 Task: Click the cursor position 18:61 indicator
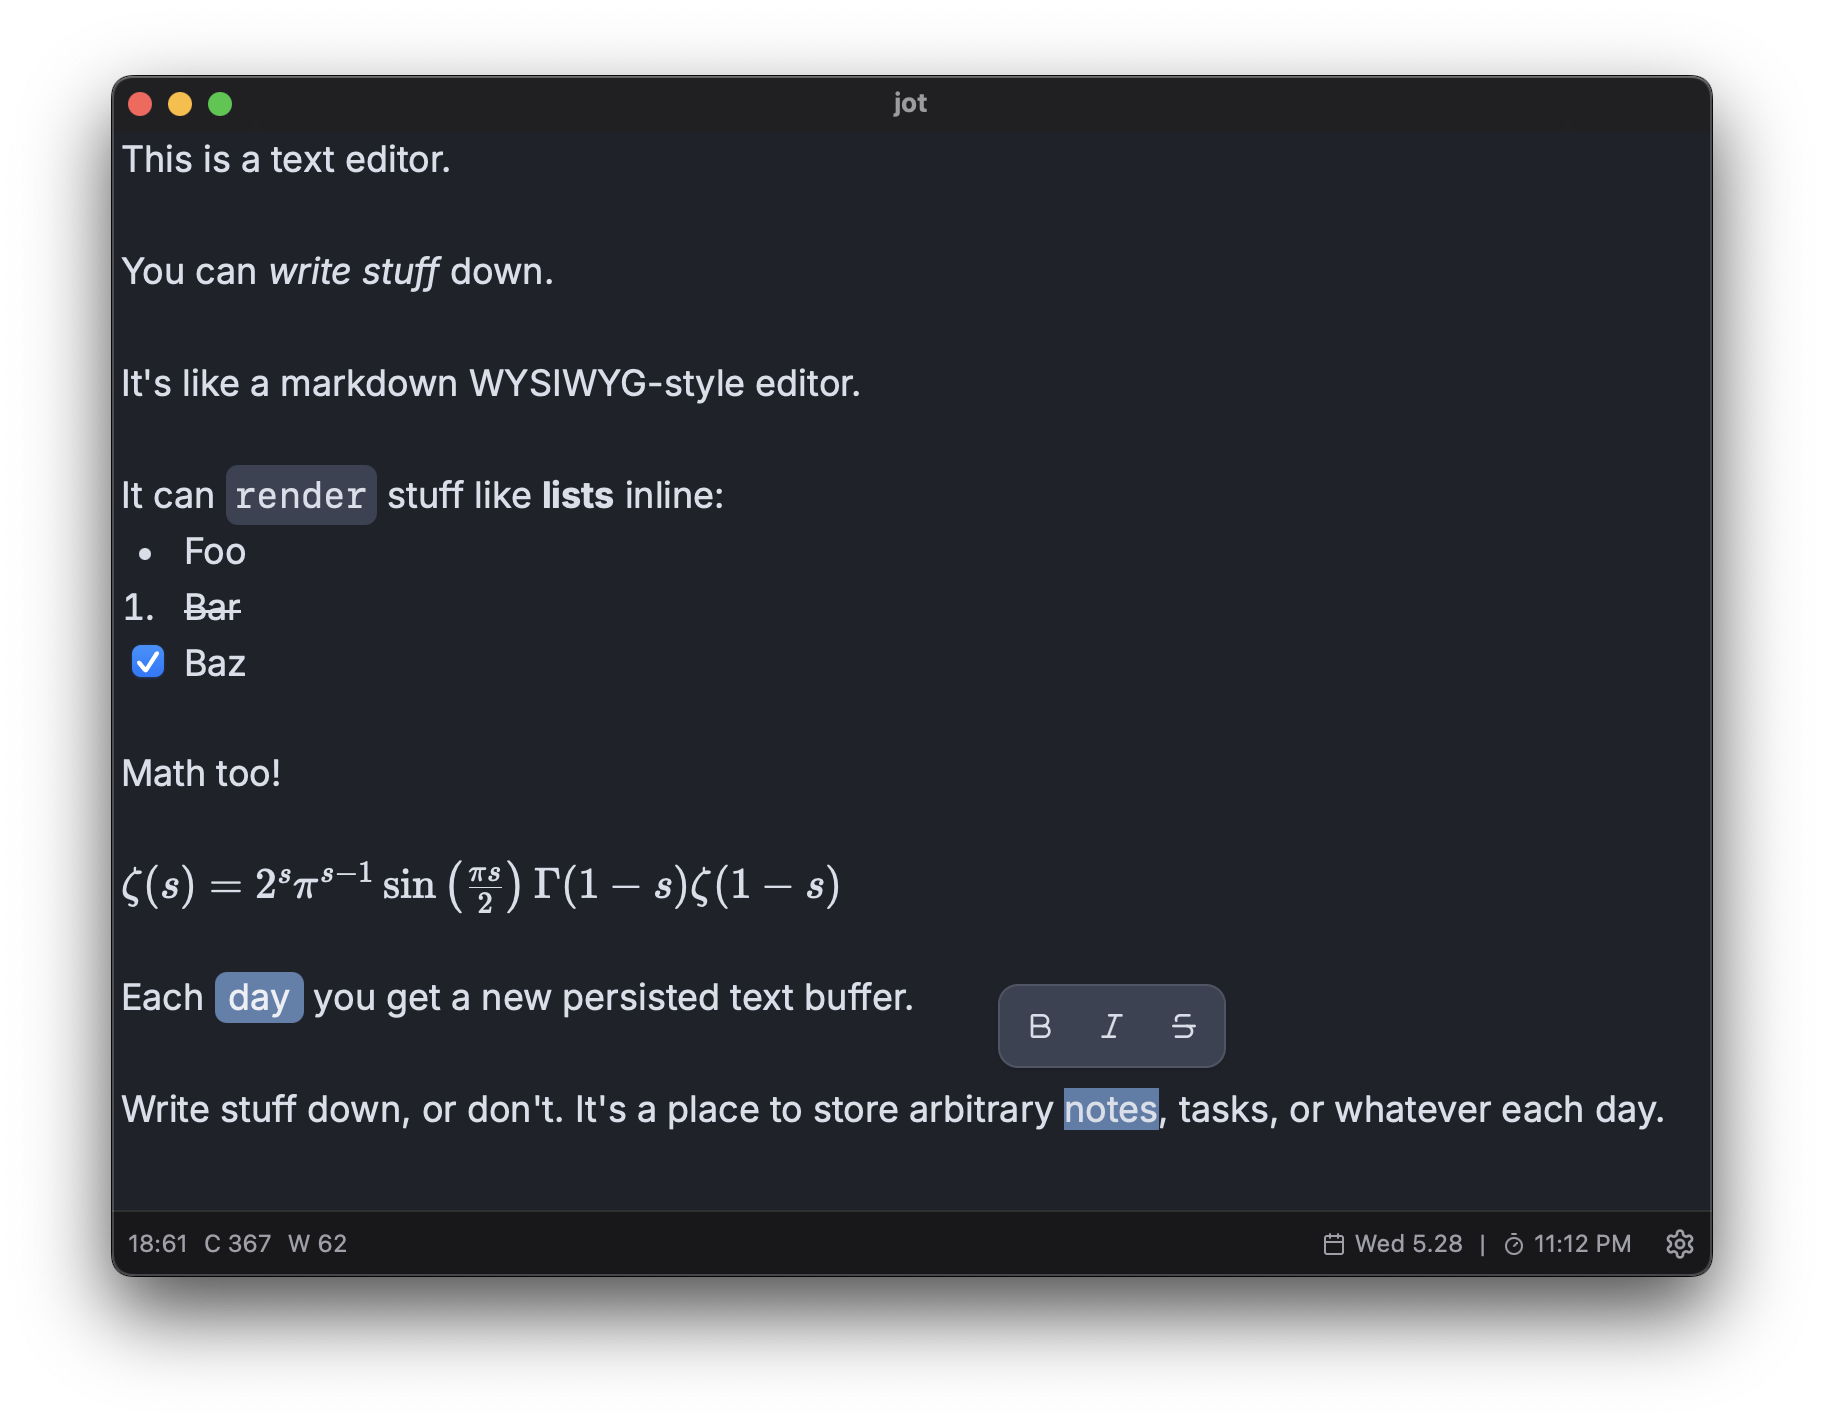pos(158,1244)
